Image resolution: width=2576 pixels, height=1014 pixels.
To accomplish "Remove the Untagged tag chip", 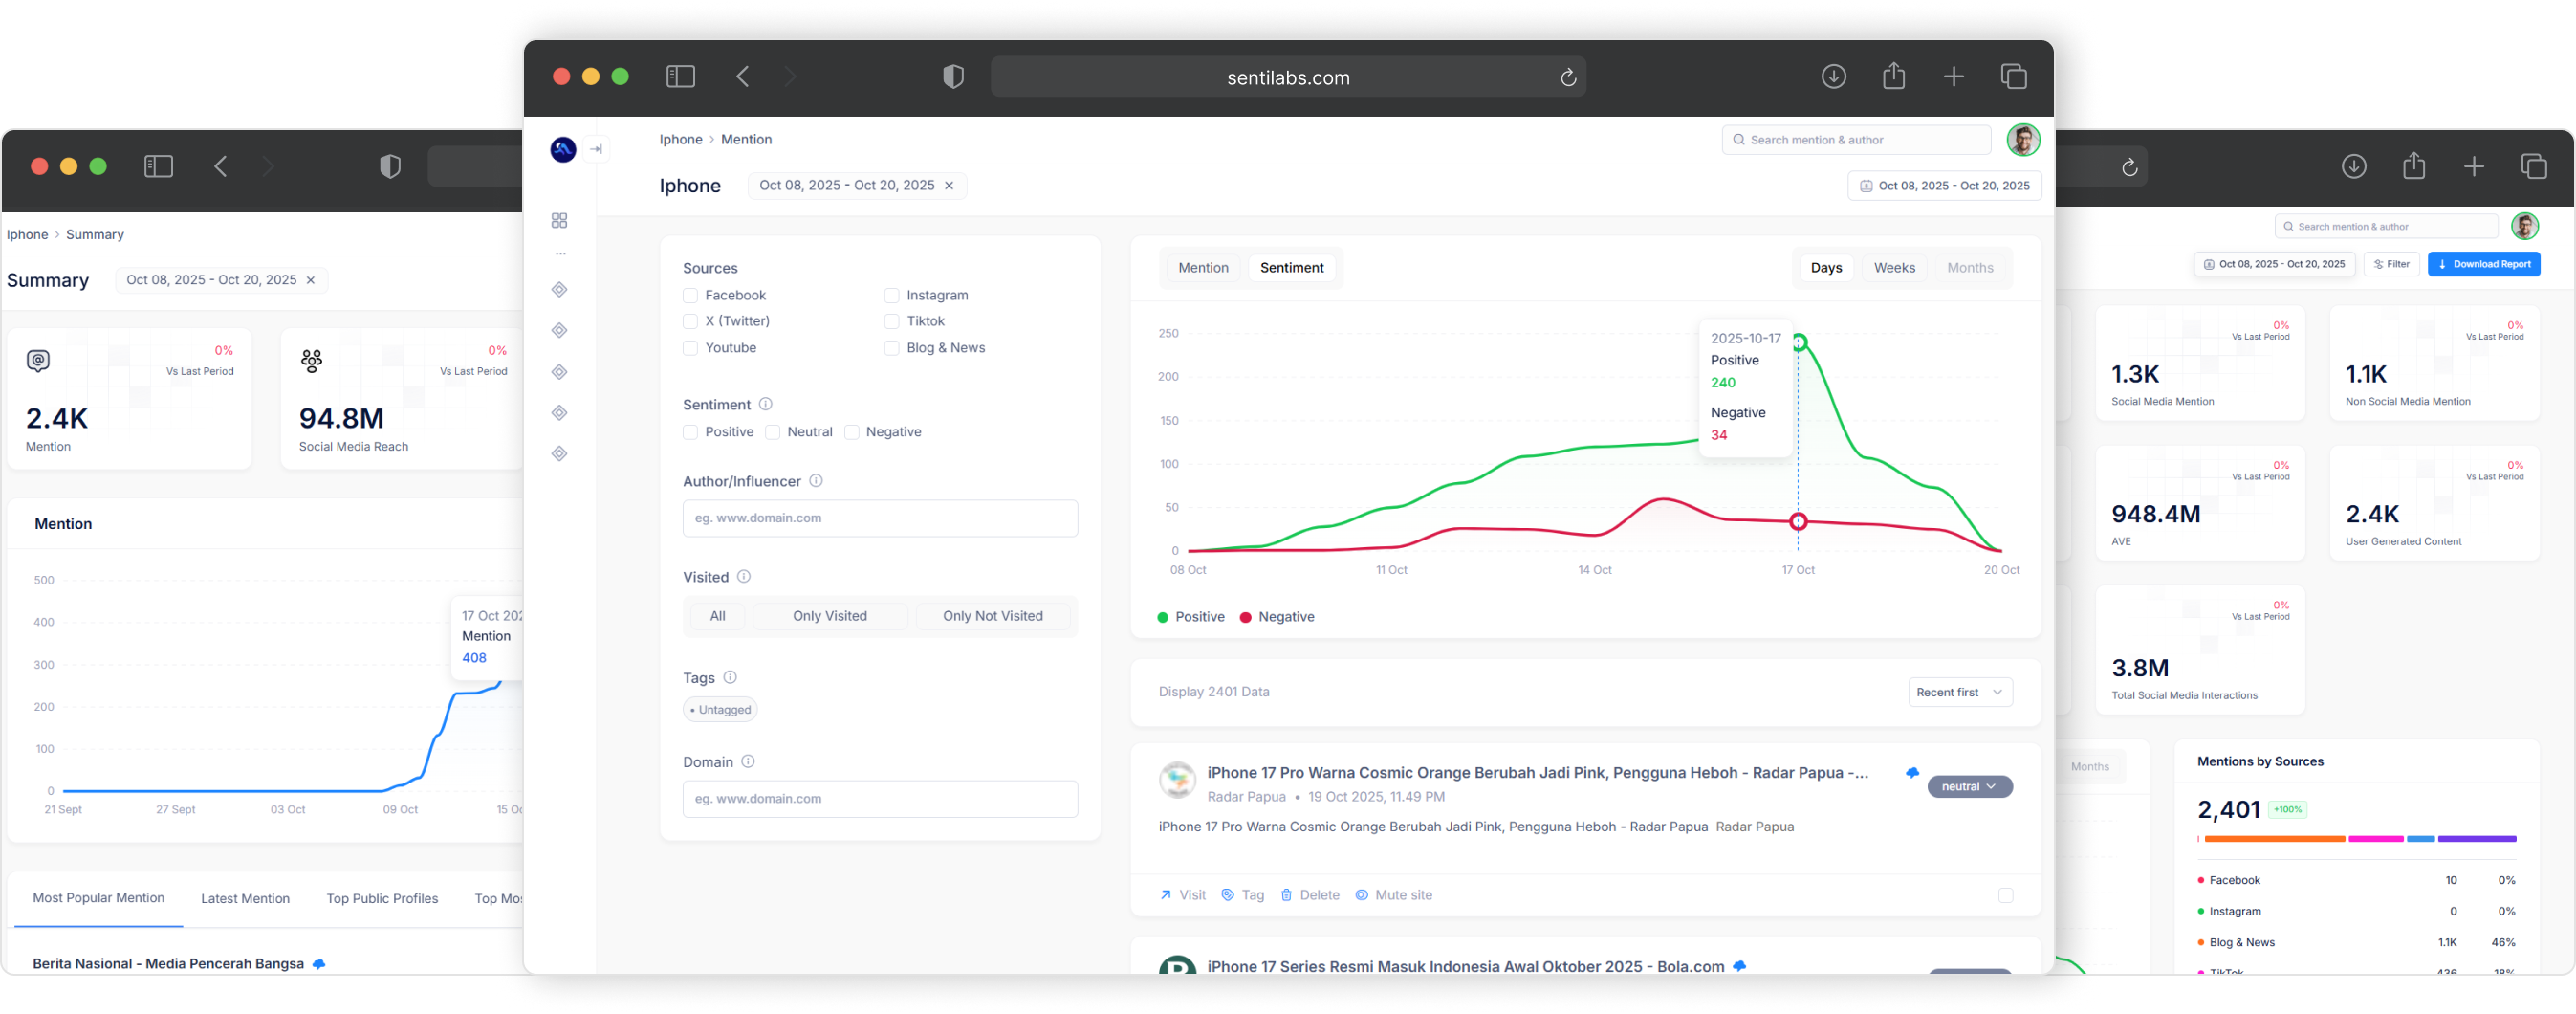I will click(x=719, y=709).
